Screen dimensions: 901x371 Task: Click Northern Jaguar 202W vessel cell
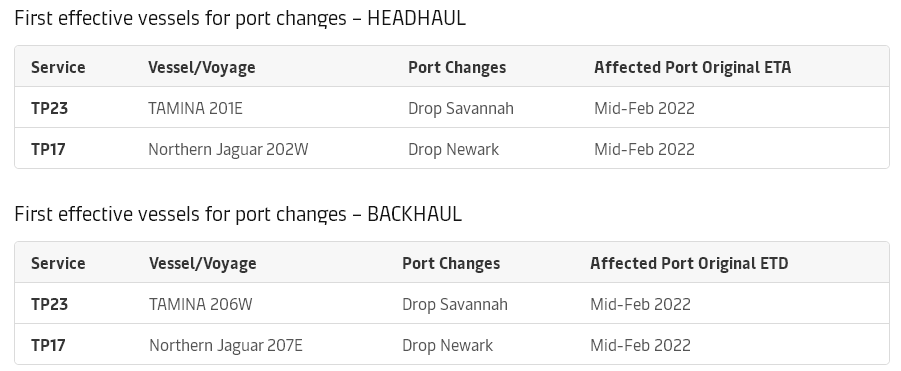click(x=228, y=149)
